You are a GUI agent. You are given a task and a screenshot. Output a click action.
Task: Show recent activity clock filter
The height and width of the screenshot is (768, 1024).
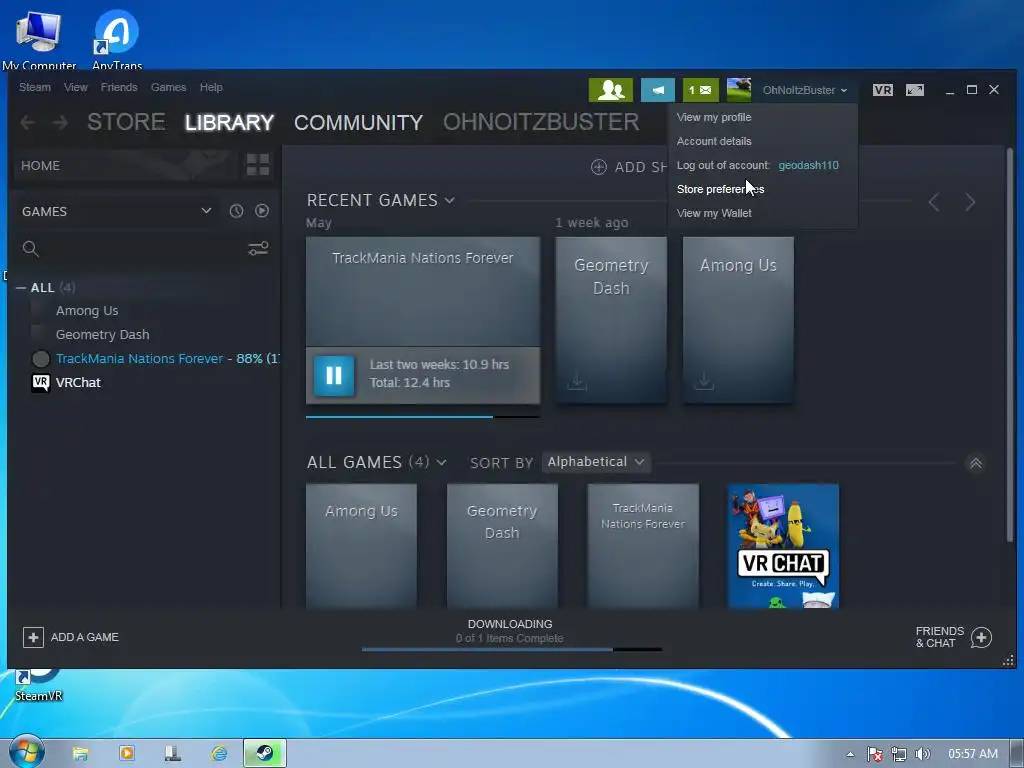click(236, 211)
